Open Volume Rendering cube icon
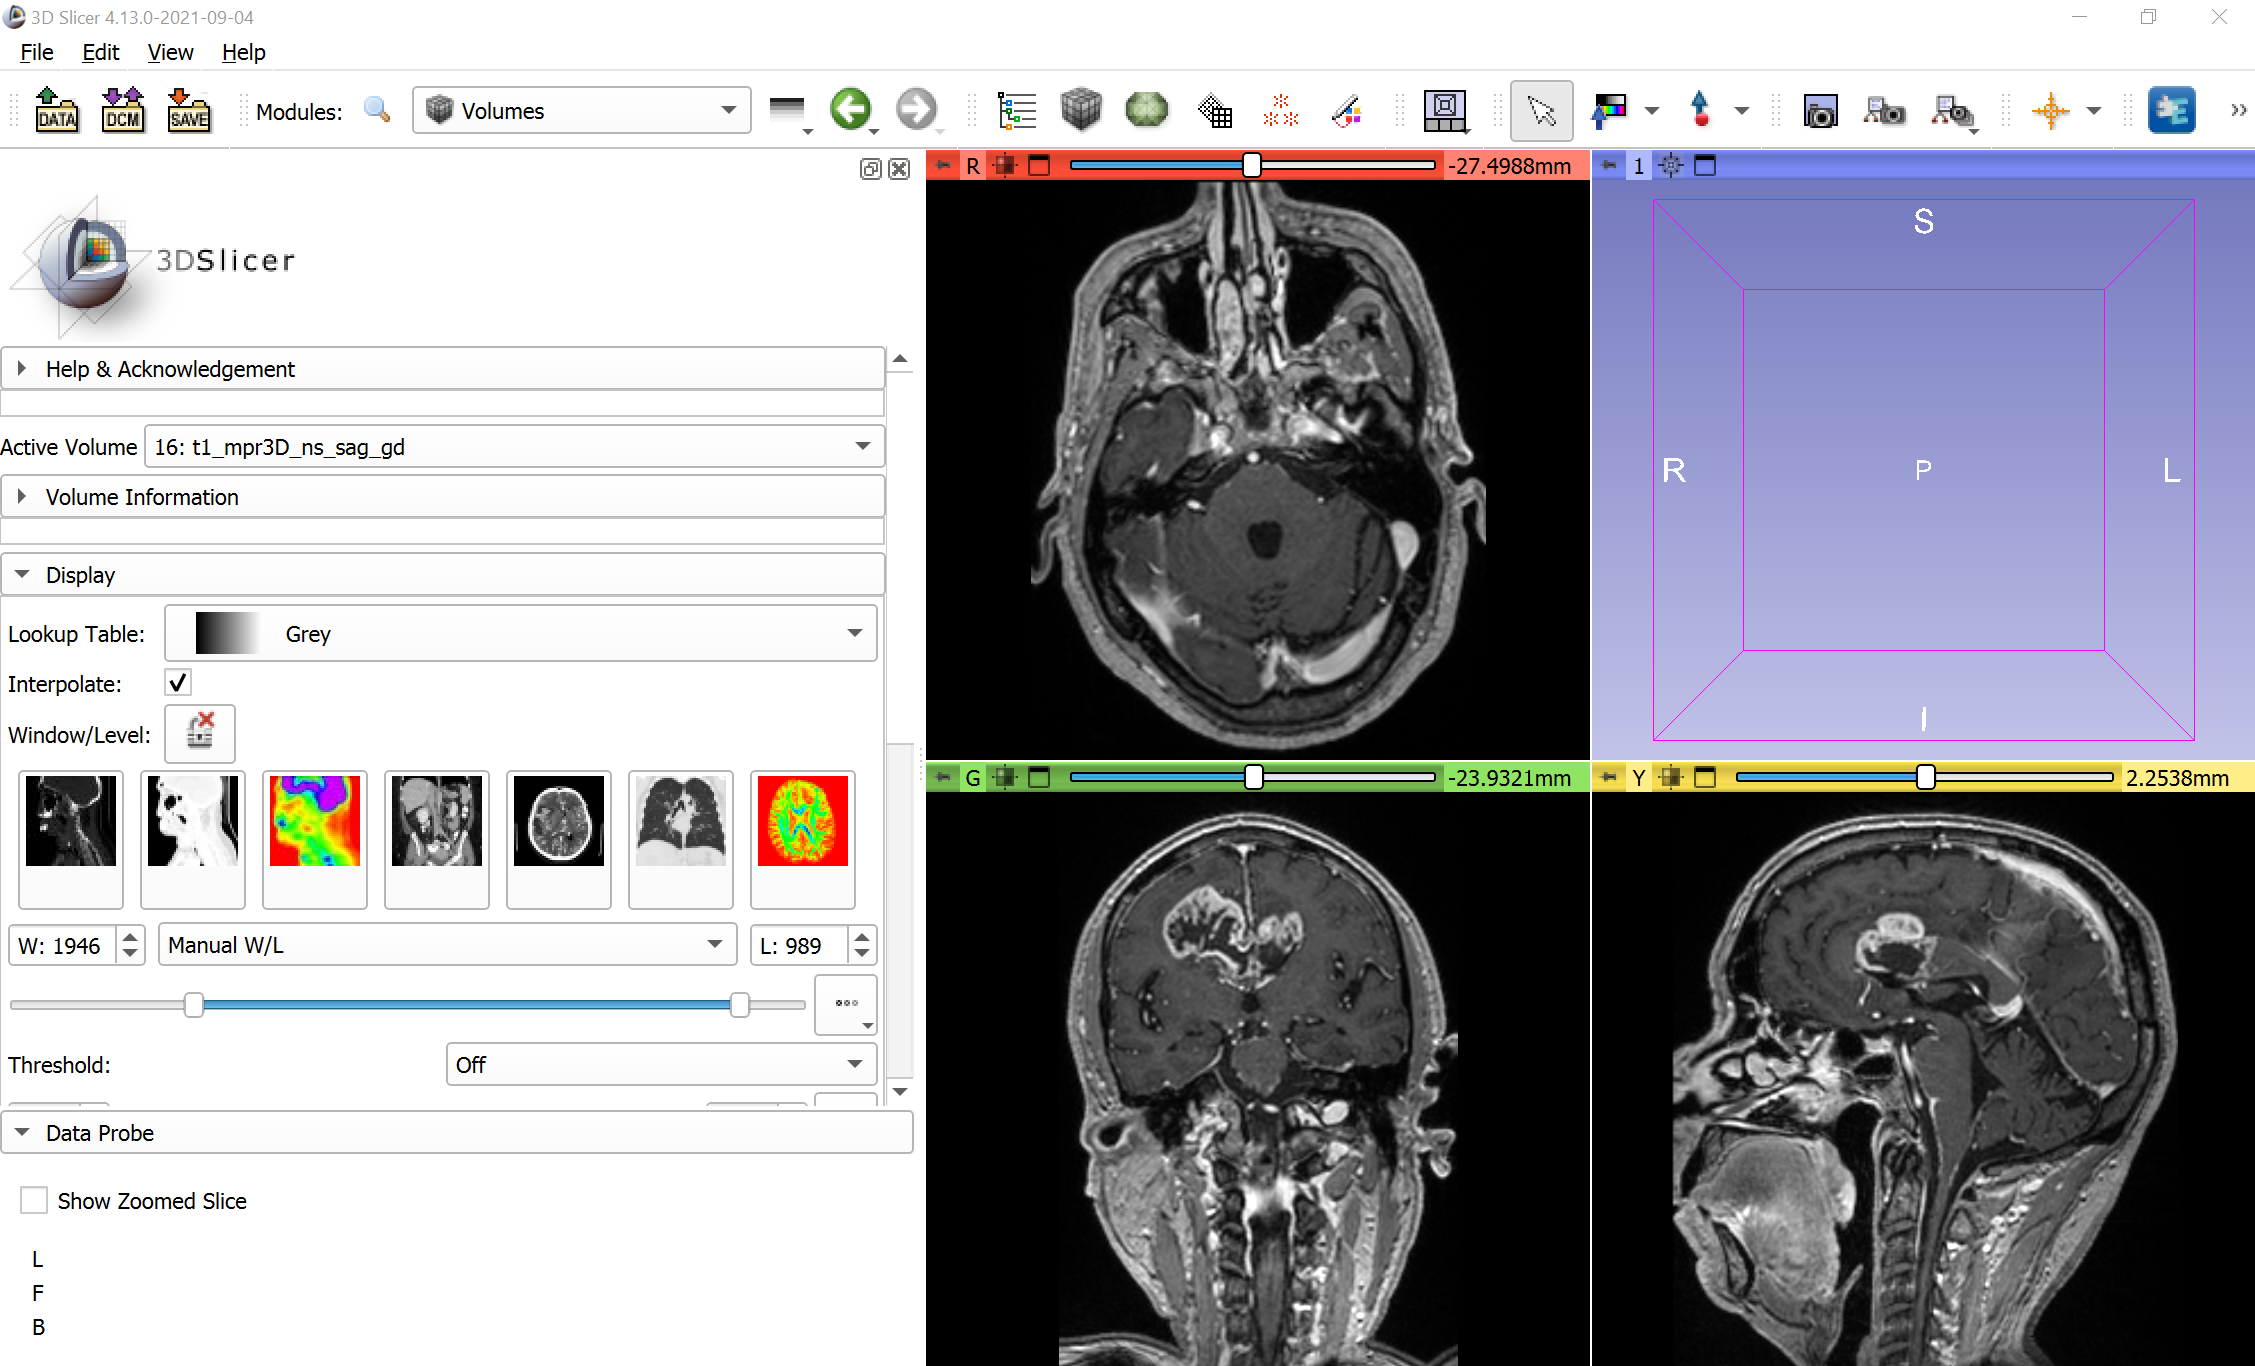Viewport: 2255px width, 1366px height. tap(1081, 110)
